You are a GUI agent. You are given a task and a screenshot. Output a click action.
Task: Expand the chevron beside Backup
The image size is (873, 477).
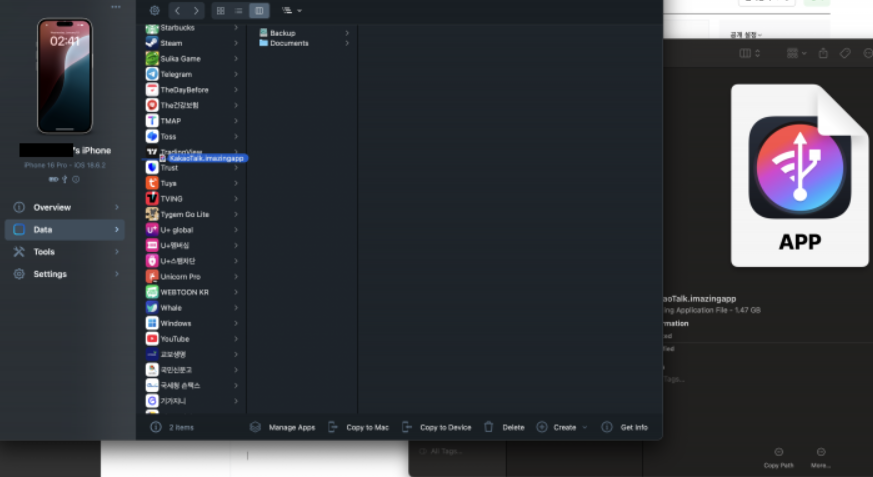[x=347, y=33]
